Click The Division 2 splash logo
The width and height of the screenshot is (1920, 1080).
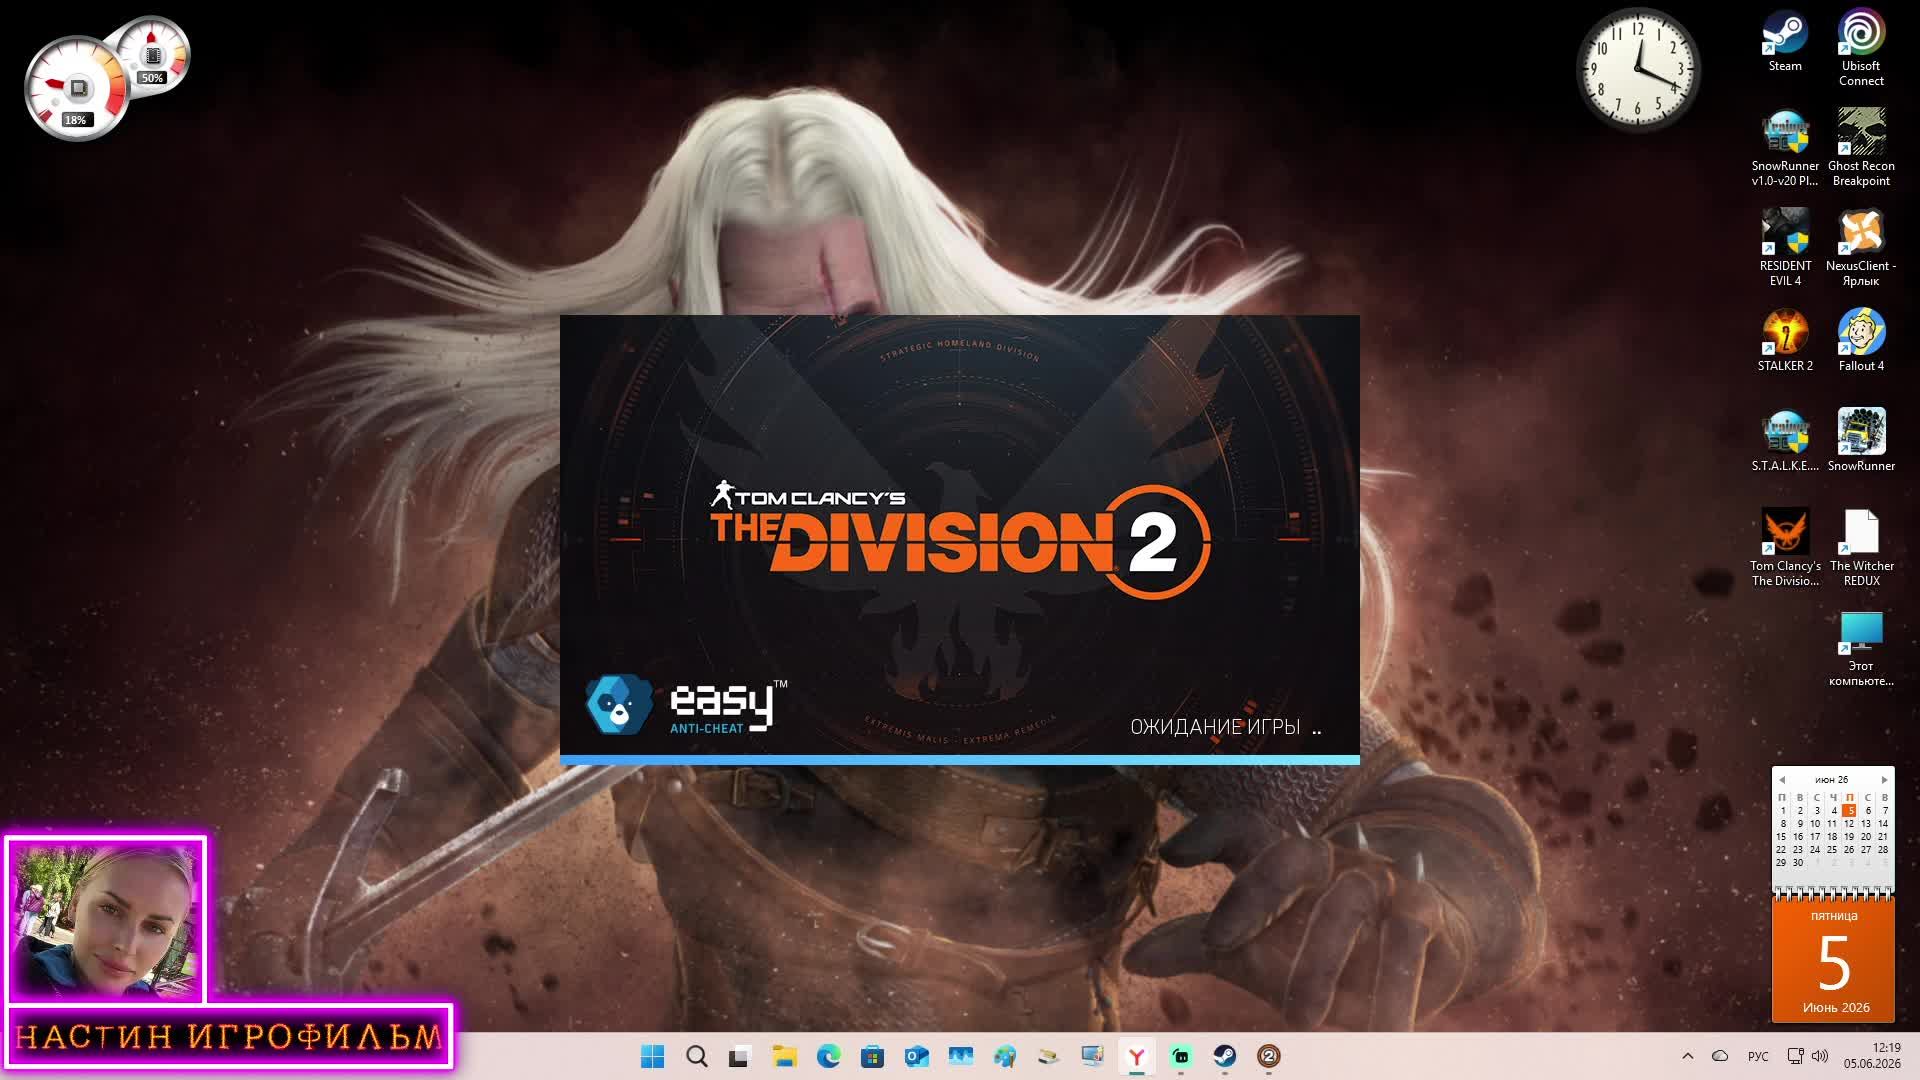(960, 540)
